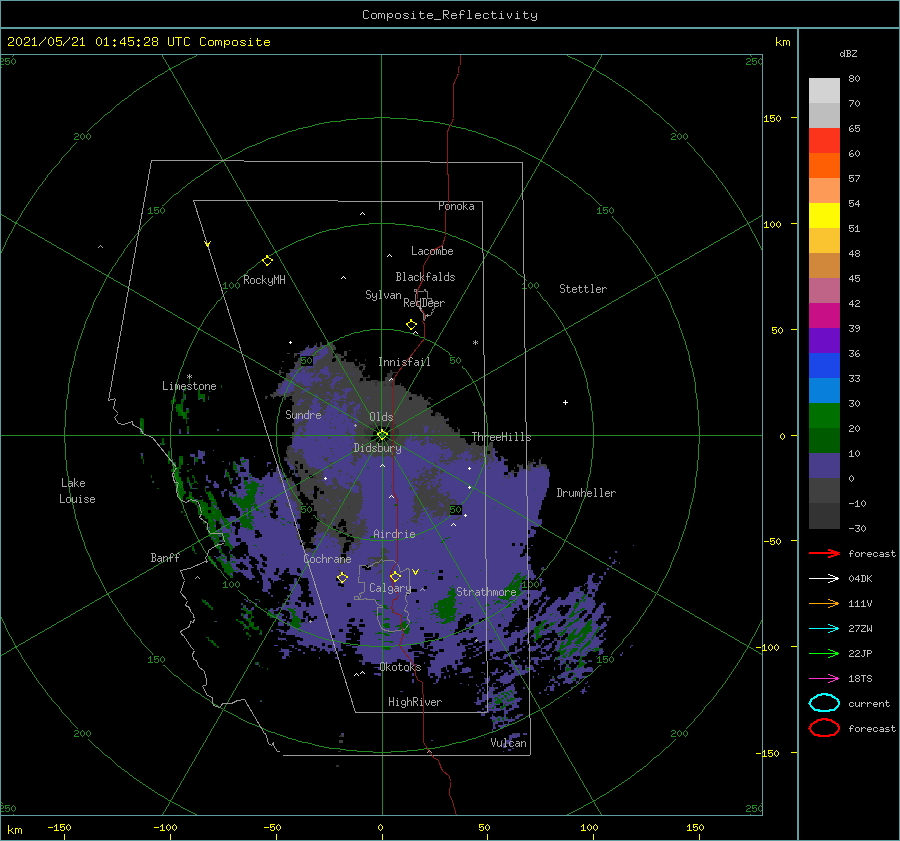Select the 39 dBZ purple color swatch
The image size is (900, 841).
click(824, 340)
